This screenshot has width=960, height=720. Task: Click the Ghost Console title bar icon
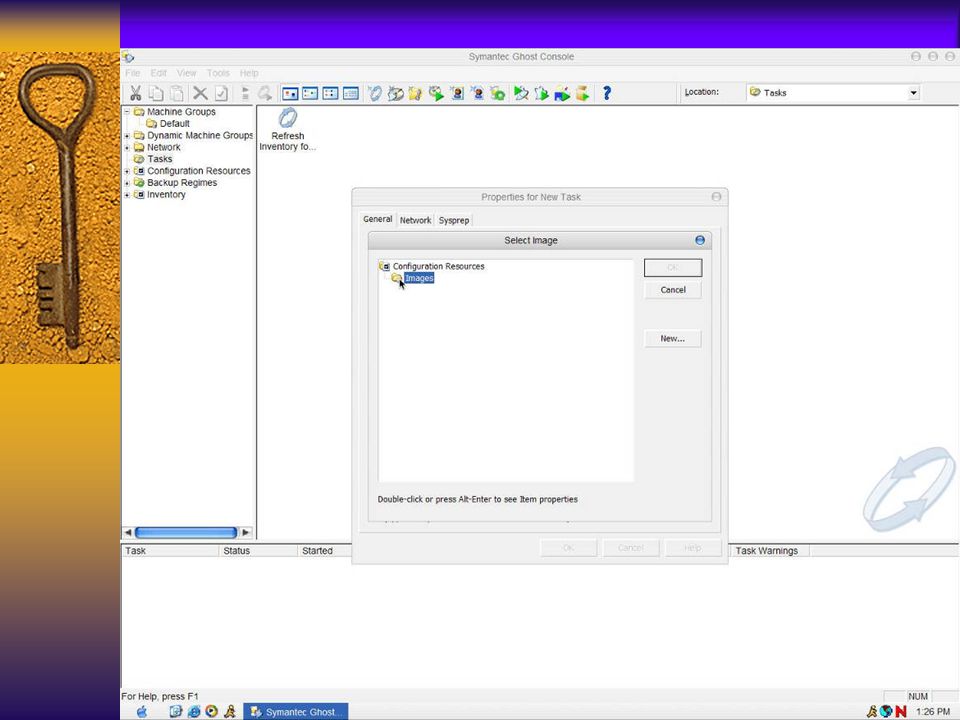click(x=128, y=57)
